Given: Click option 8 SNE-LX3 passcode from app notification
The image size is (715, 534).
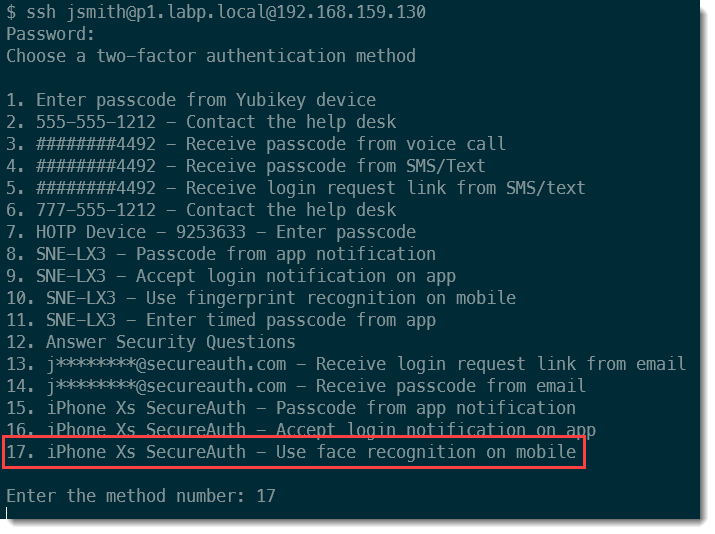Looking at the screenshot, I should pyautogui.click(x=221, y=254).
